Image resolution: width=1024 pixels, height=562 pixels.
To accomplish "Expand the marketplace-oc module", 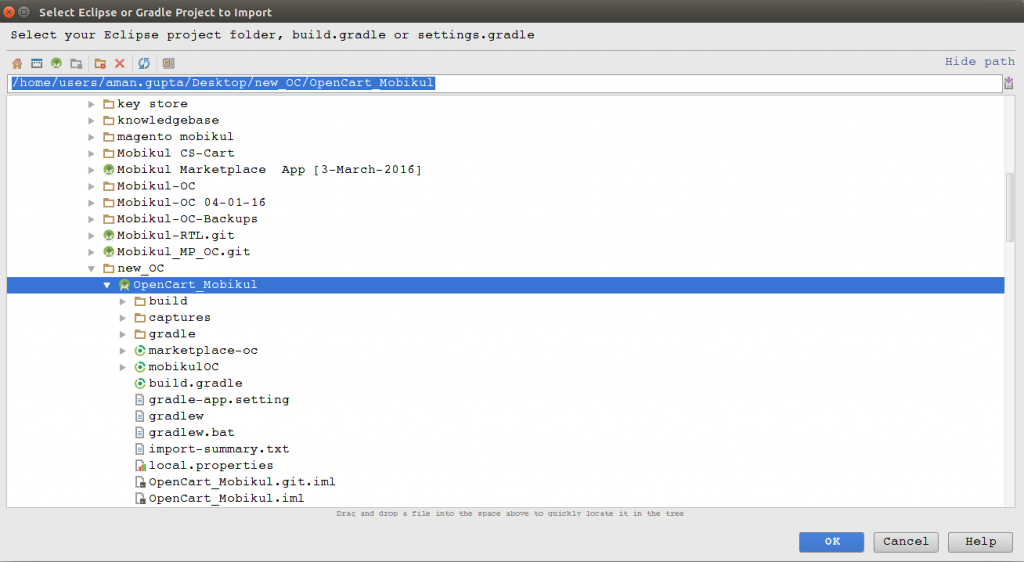I will [x=123, y=351].
